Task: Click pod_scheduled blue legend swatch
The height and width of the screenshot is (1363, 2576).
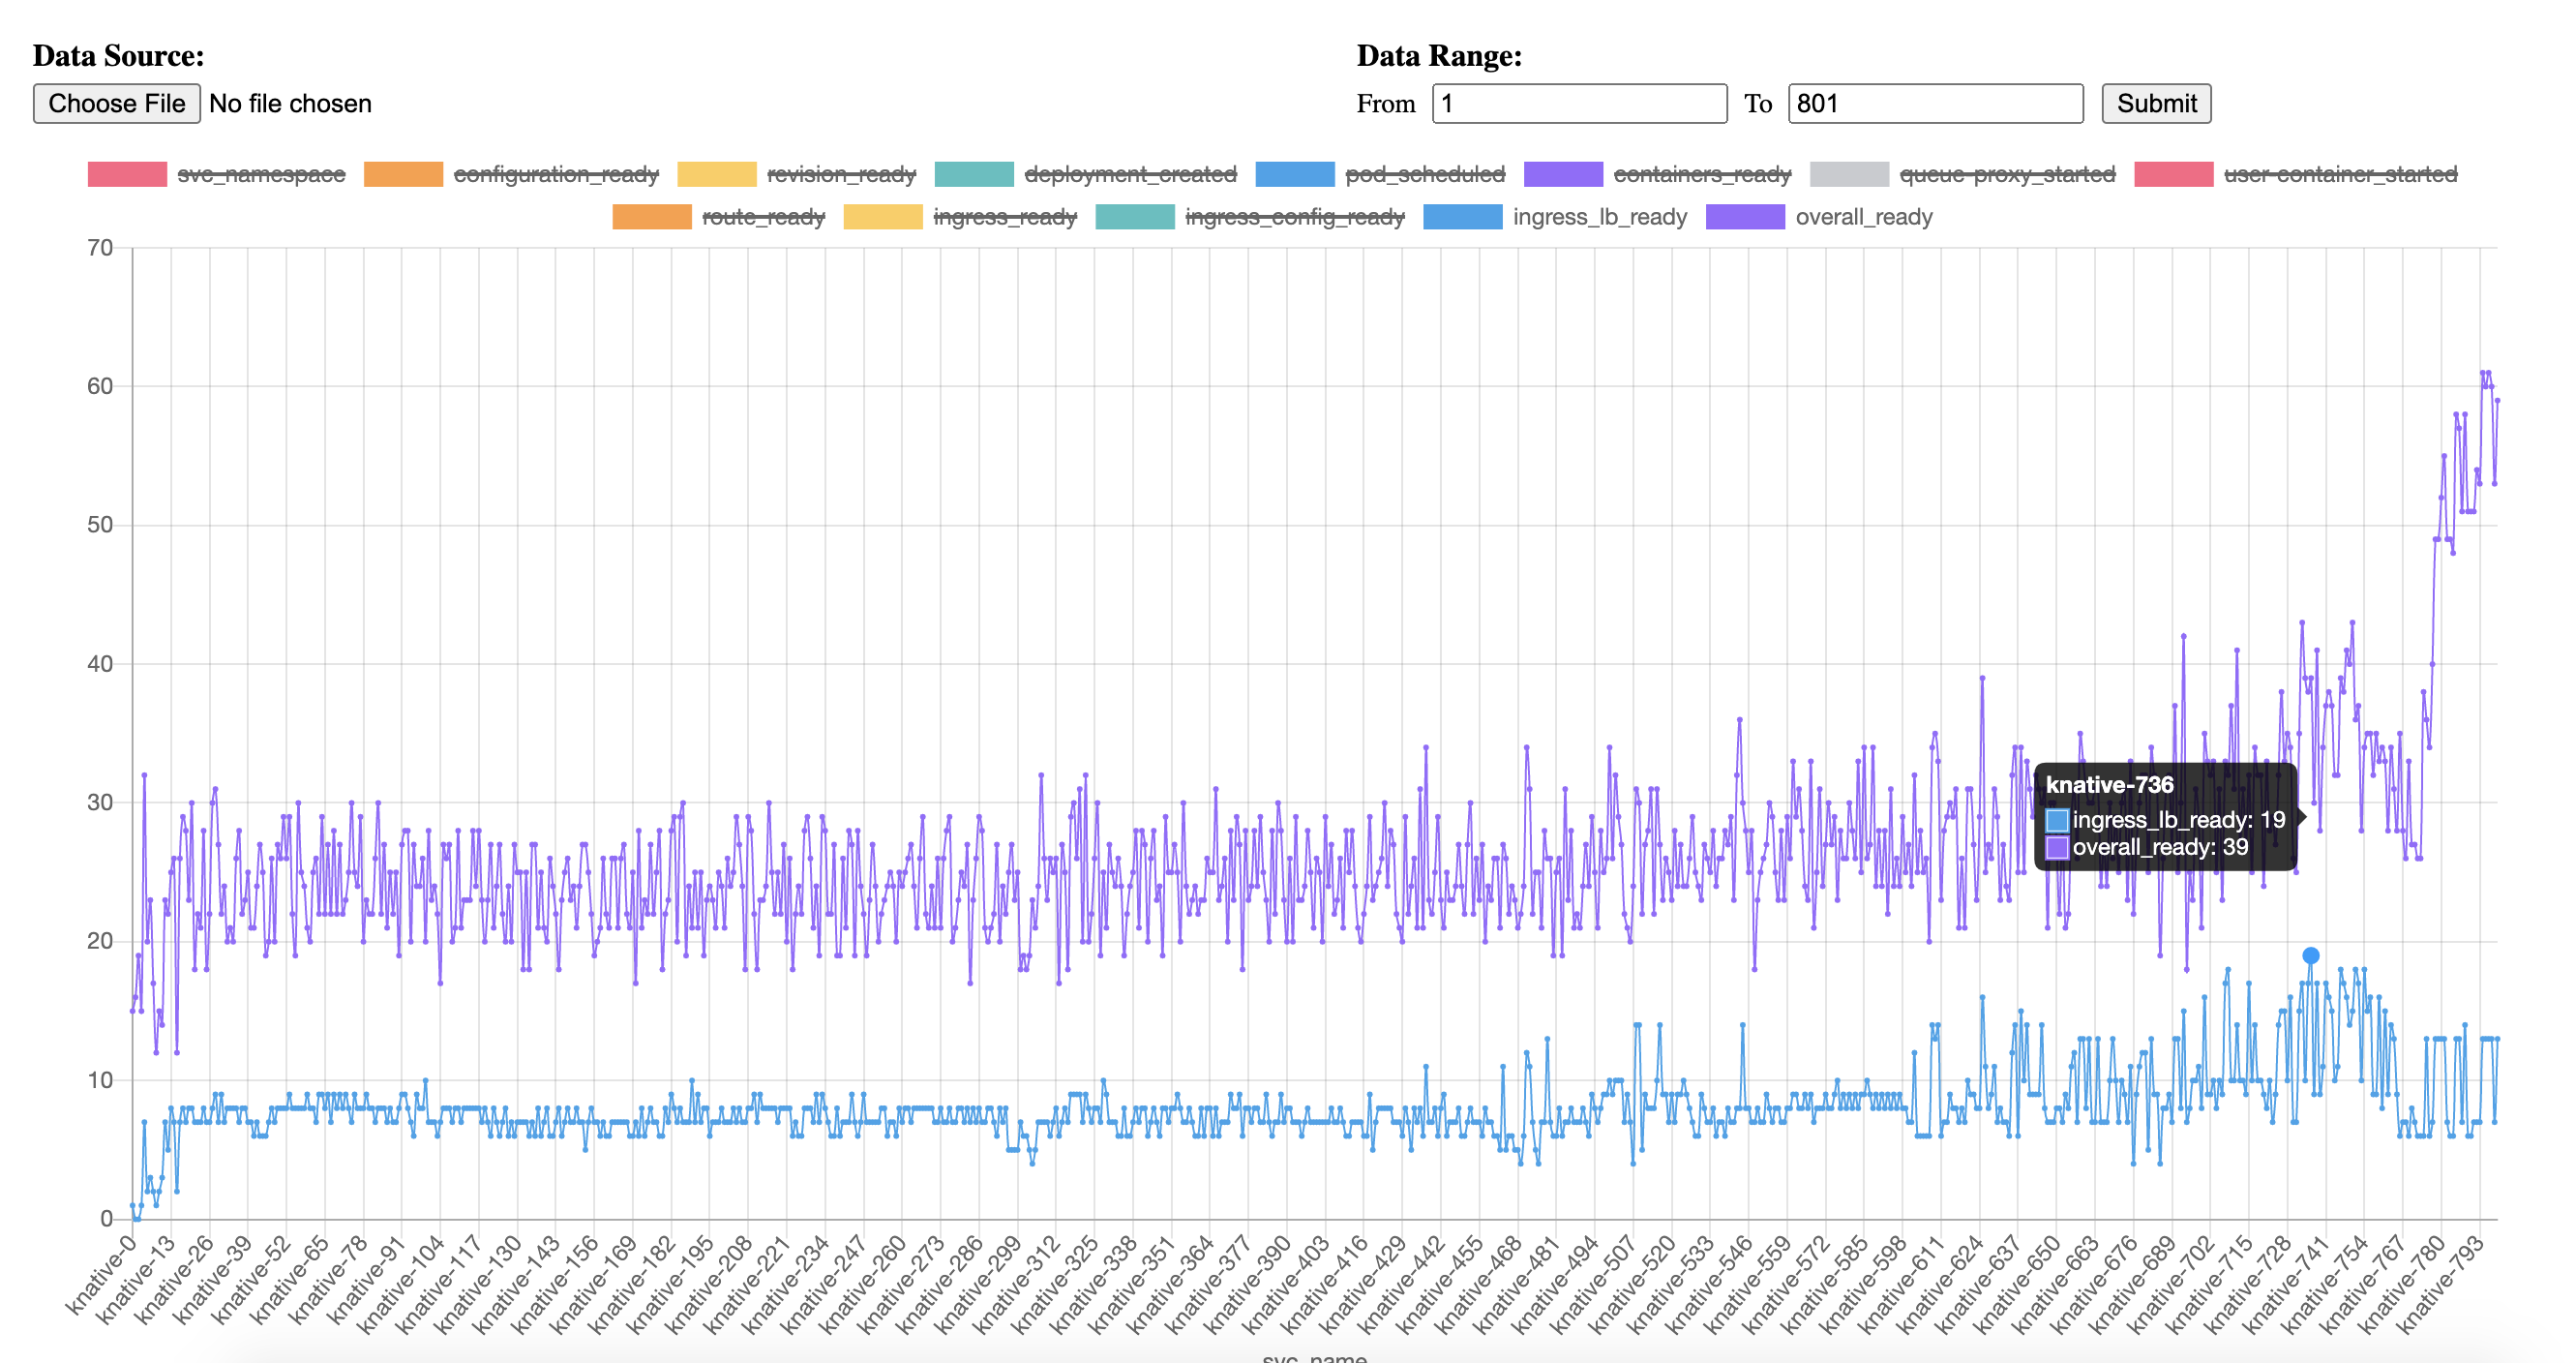Action: click(1294, 174)
